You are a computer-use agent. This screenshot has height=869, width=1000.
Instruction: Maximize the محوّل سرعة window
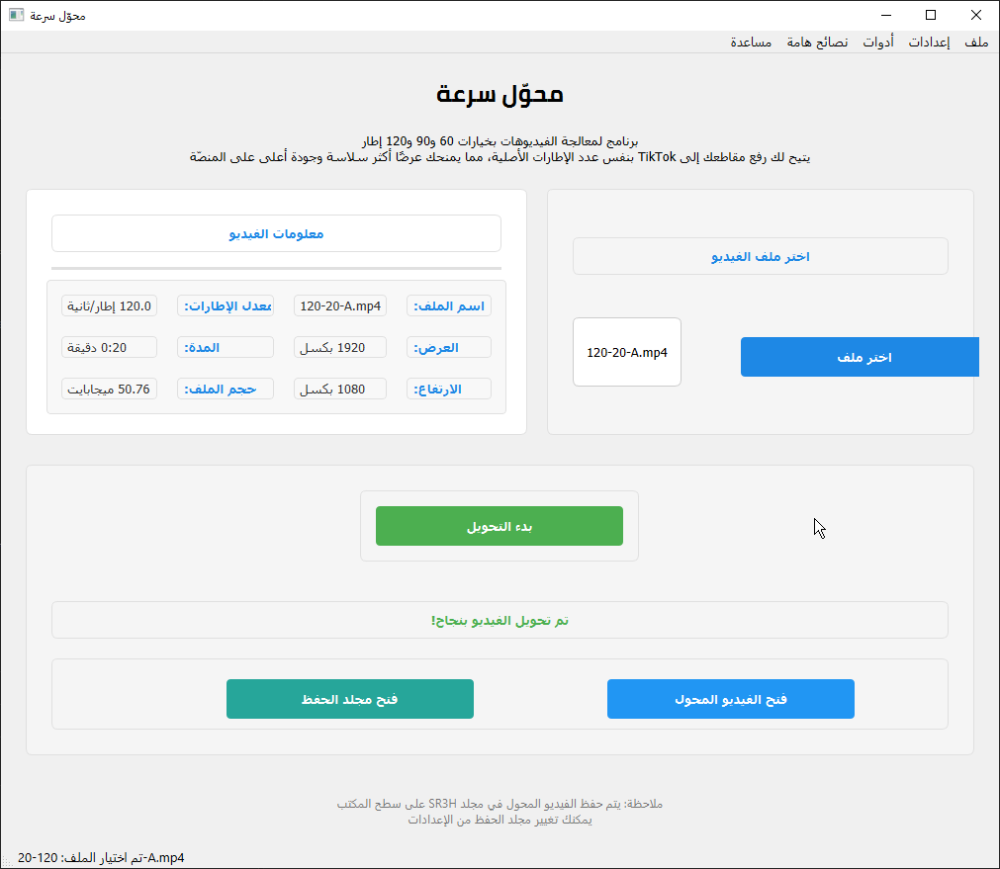point(931,15)
